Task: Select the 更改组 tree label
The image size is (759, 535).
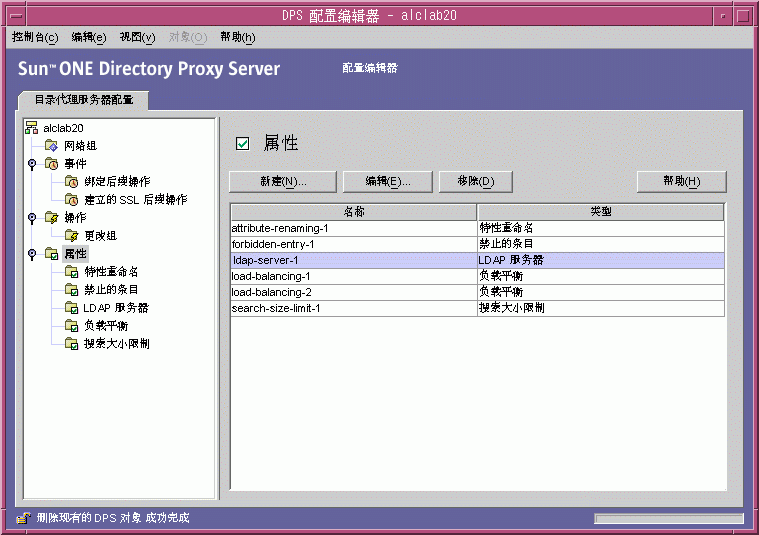Action: click(101, 236)
